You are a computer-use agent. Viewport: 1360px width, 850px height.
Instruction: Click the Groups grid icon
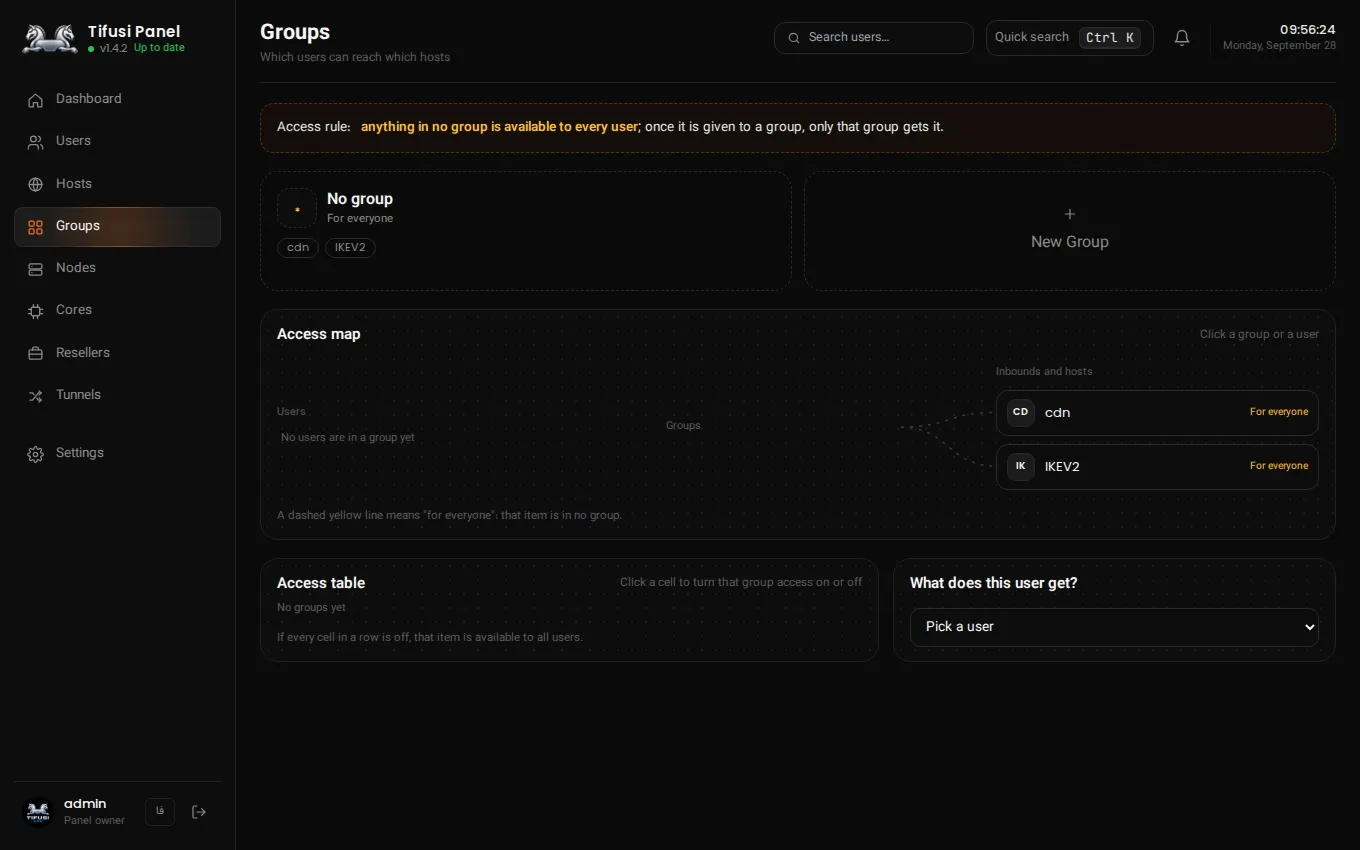click(x=35, y=227)
